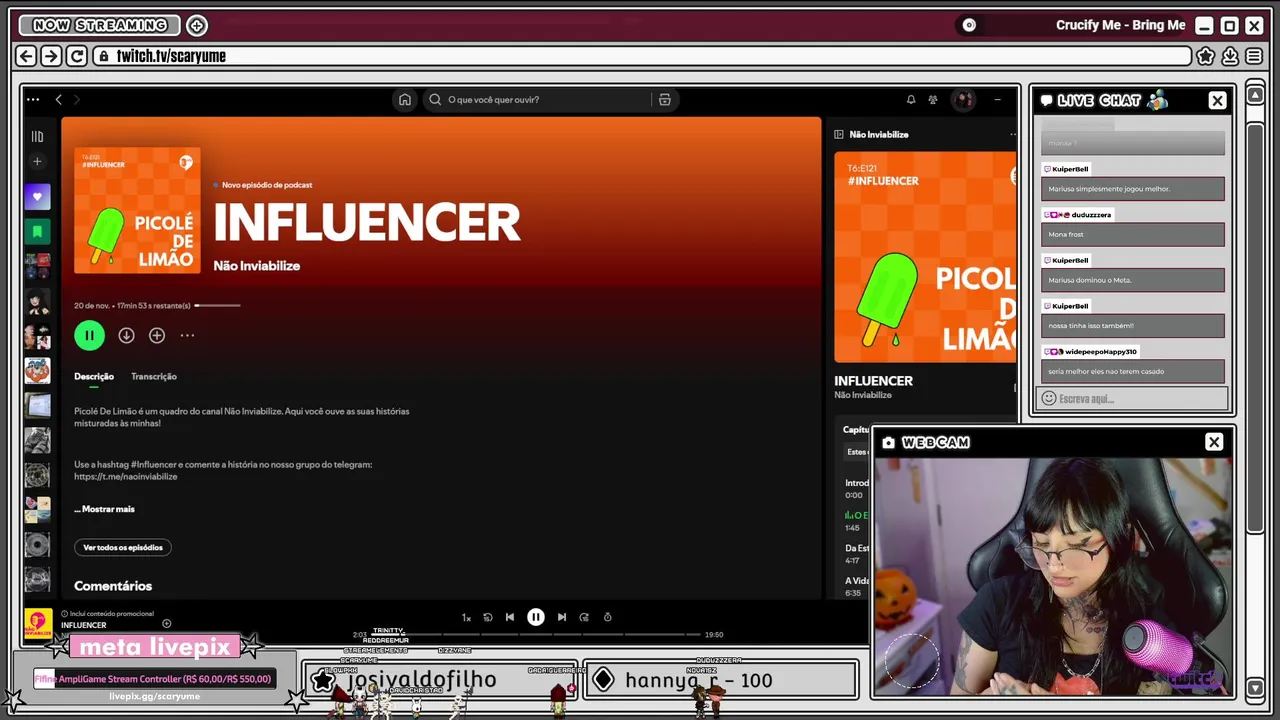Expand description with Mostrar mais
This screenshot has height=720, width=1280.
tap(104, 509)
